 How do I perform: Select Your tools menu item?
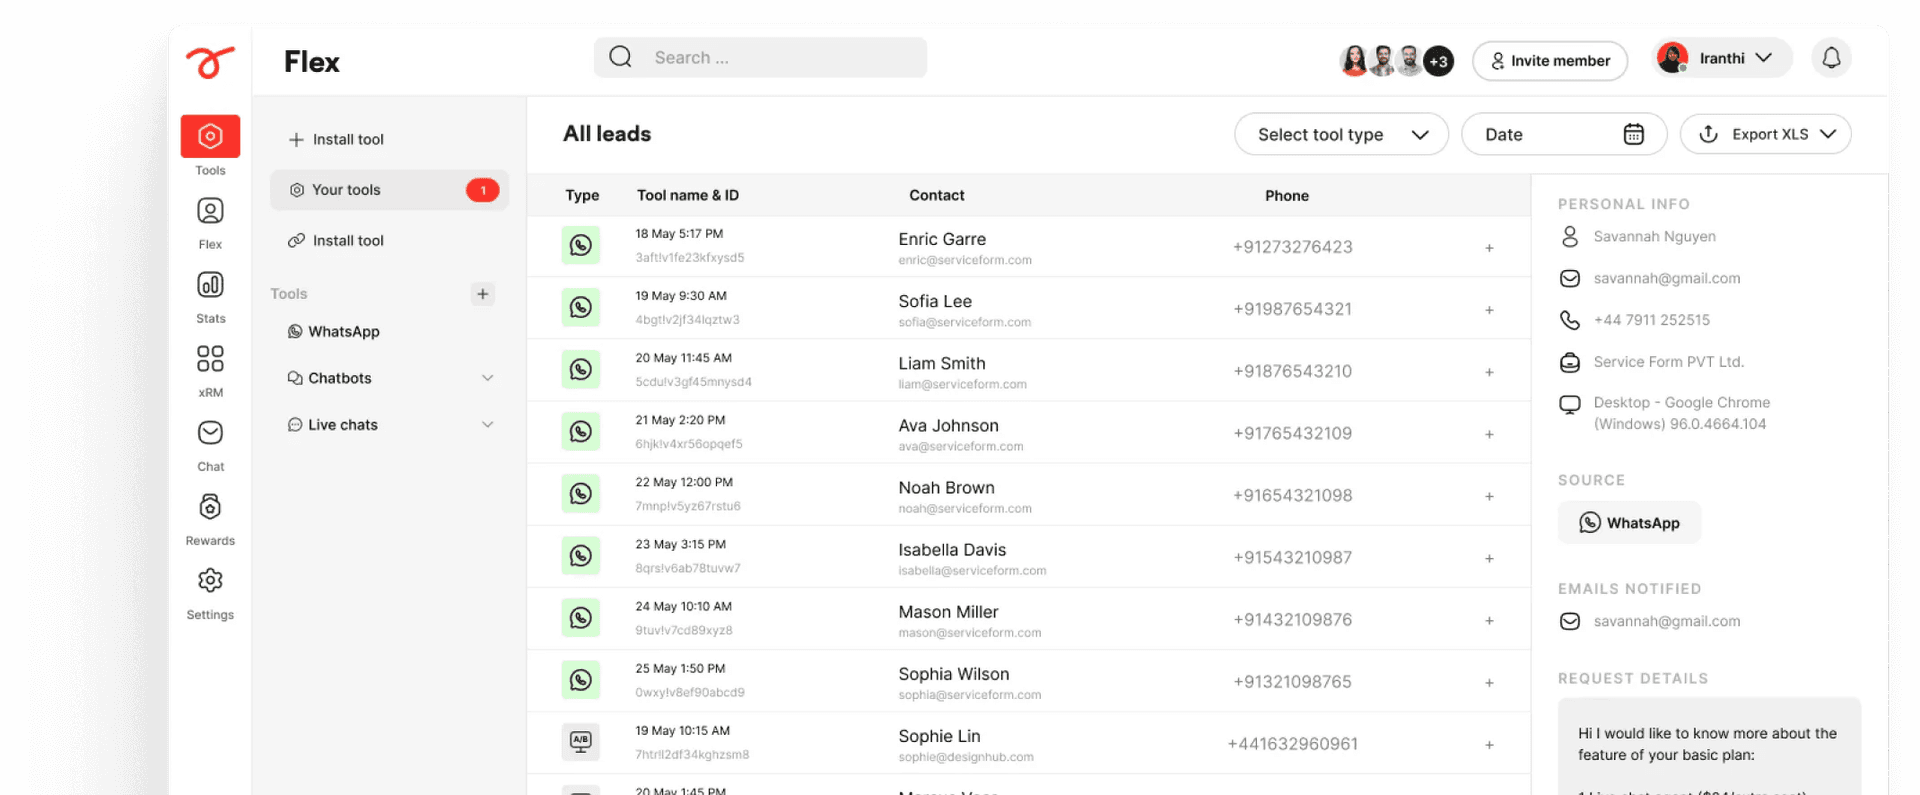[x=389, y=190]
